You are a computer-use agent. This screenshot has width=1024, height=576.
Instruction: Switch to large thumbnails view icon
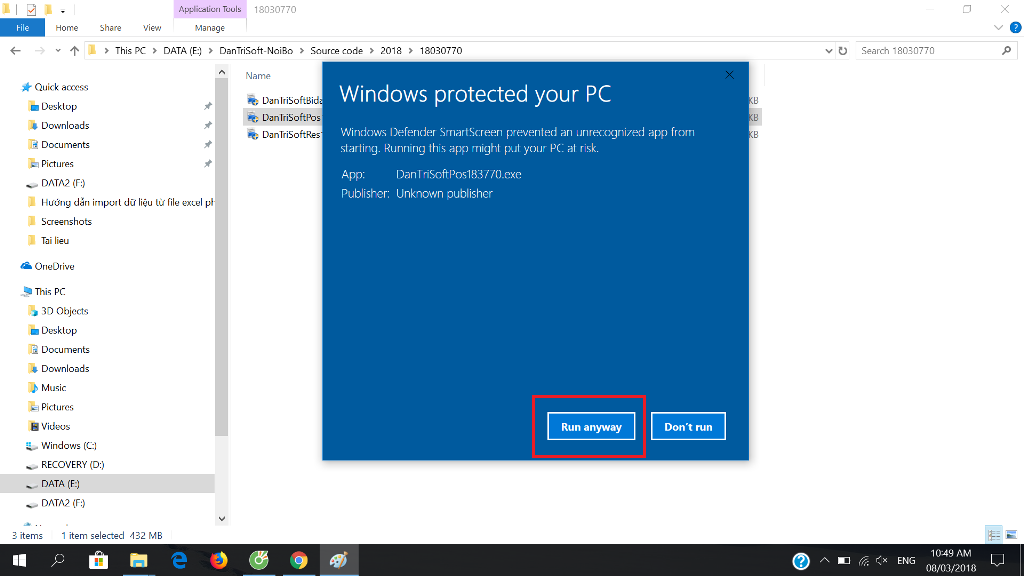pyautogui.click(x=1012, y=535)
